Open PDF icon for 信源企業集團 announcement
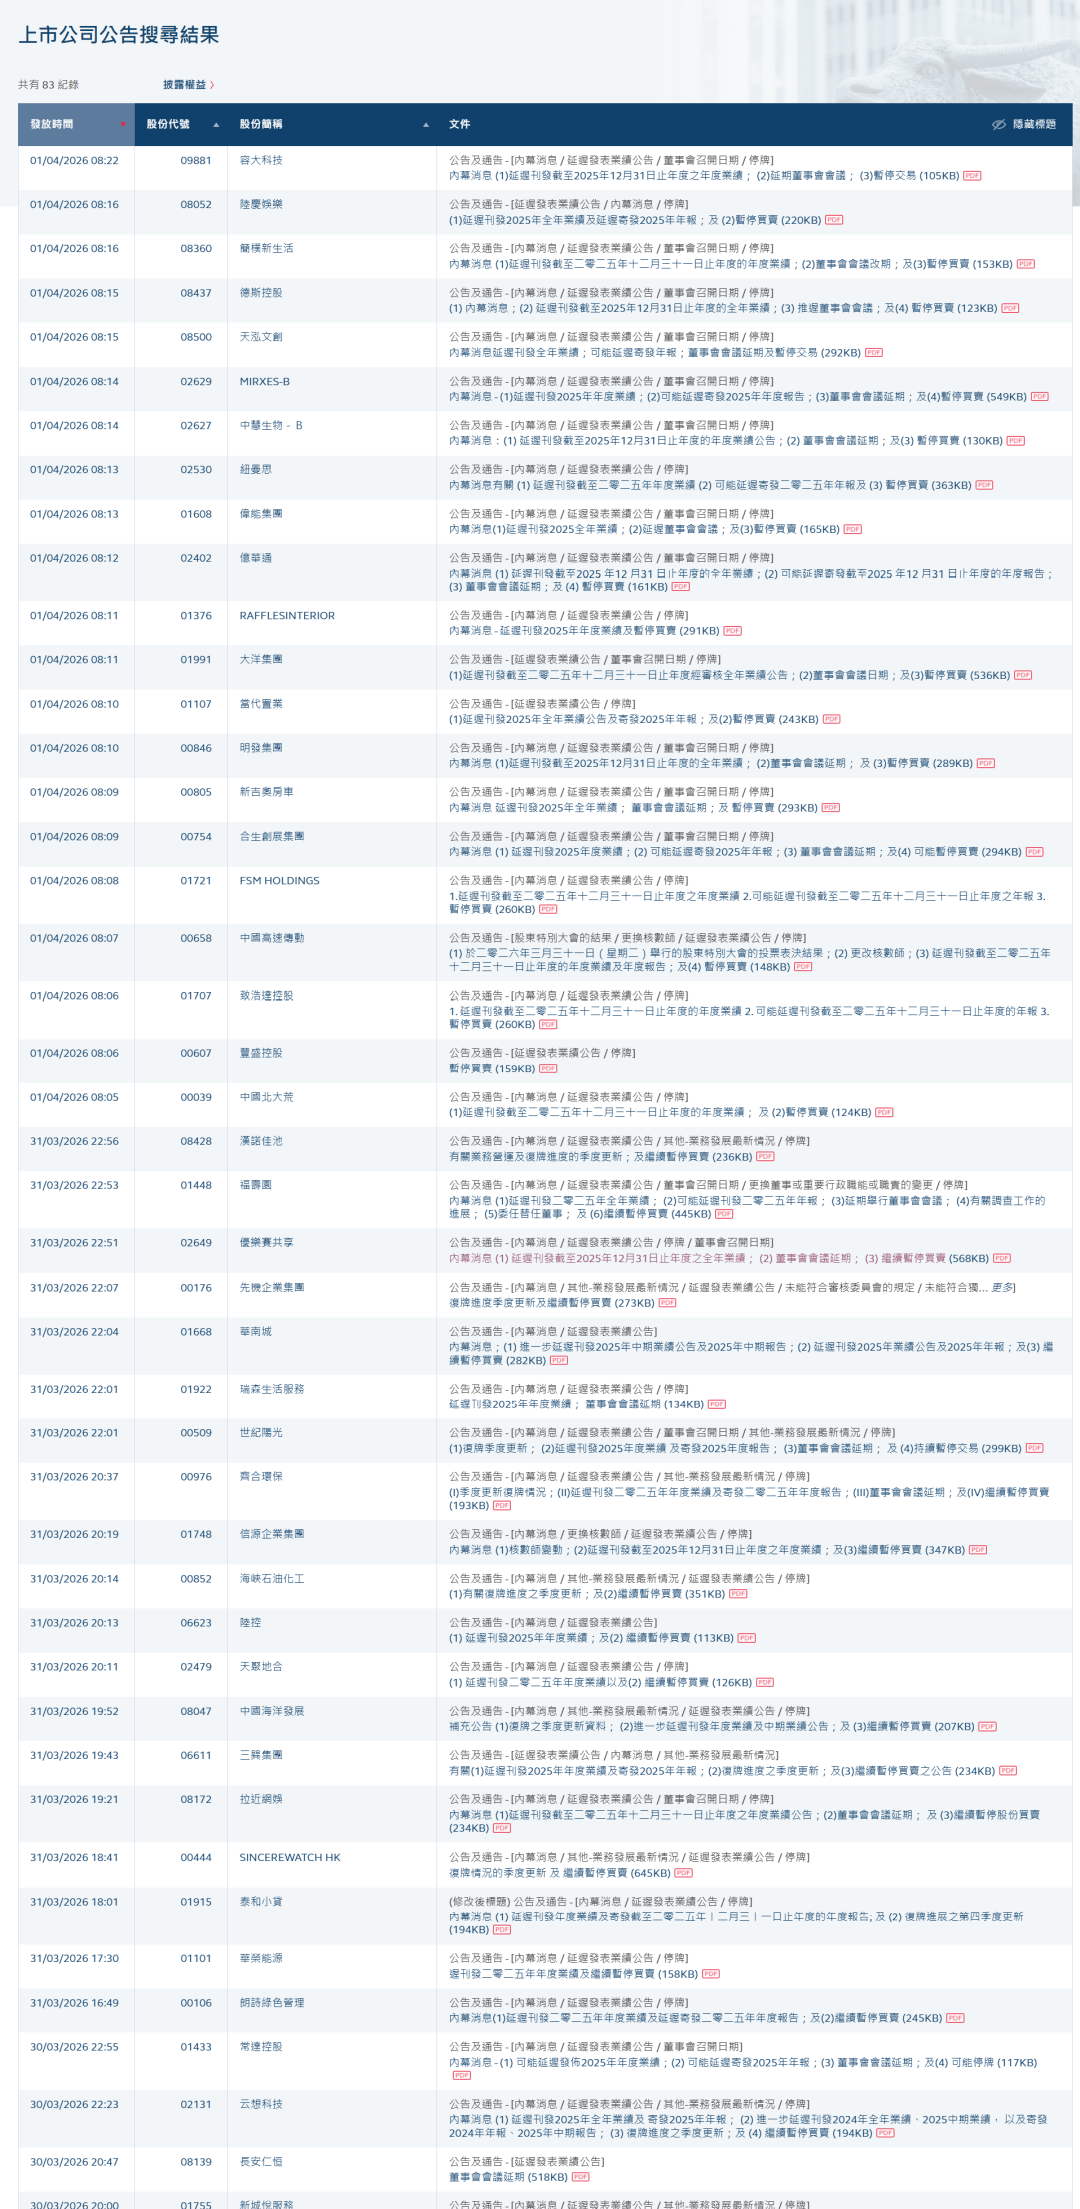The width and height of the screenshot is (1080, 2209). pos(978,1550)
